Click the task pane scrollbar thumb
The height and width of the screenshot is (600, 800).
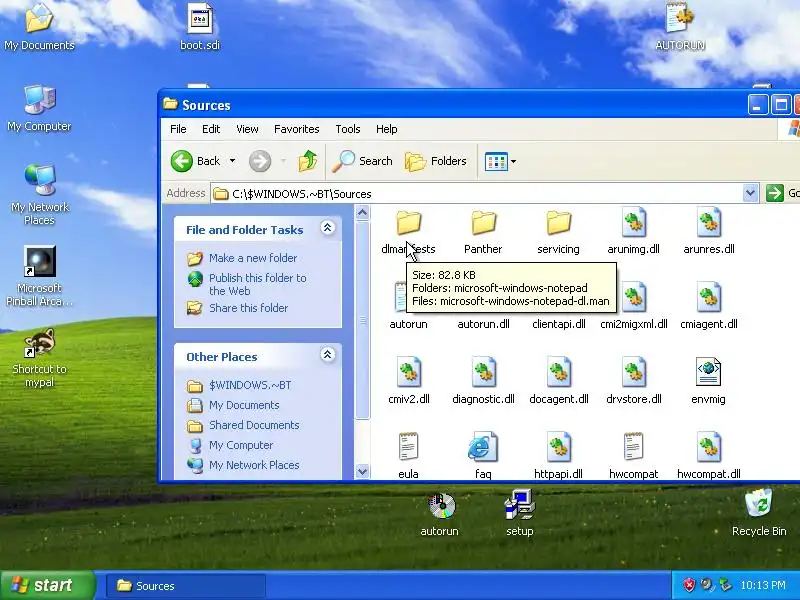click(362, 320)
